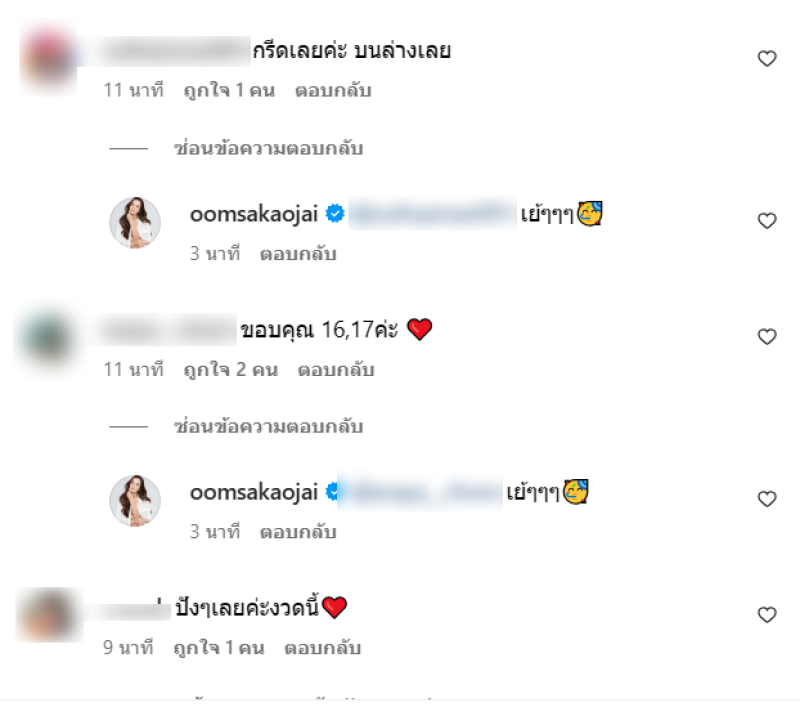Screen dimensions: 800x716
Task: Open first oomsakaojai profile picture
Action: (x=135, y=223)
